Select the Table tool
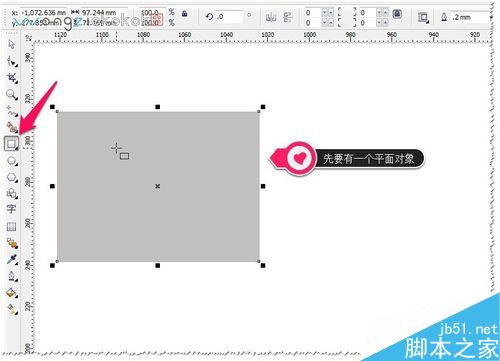Screen dimensions: 500x361 (11, 227)
